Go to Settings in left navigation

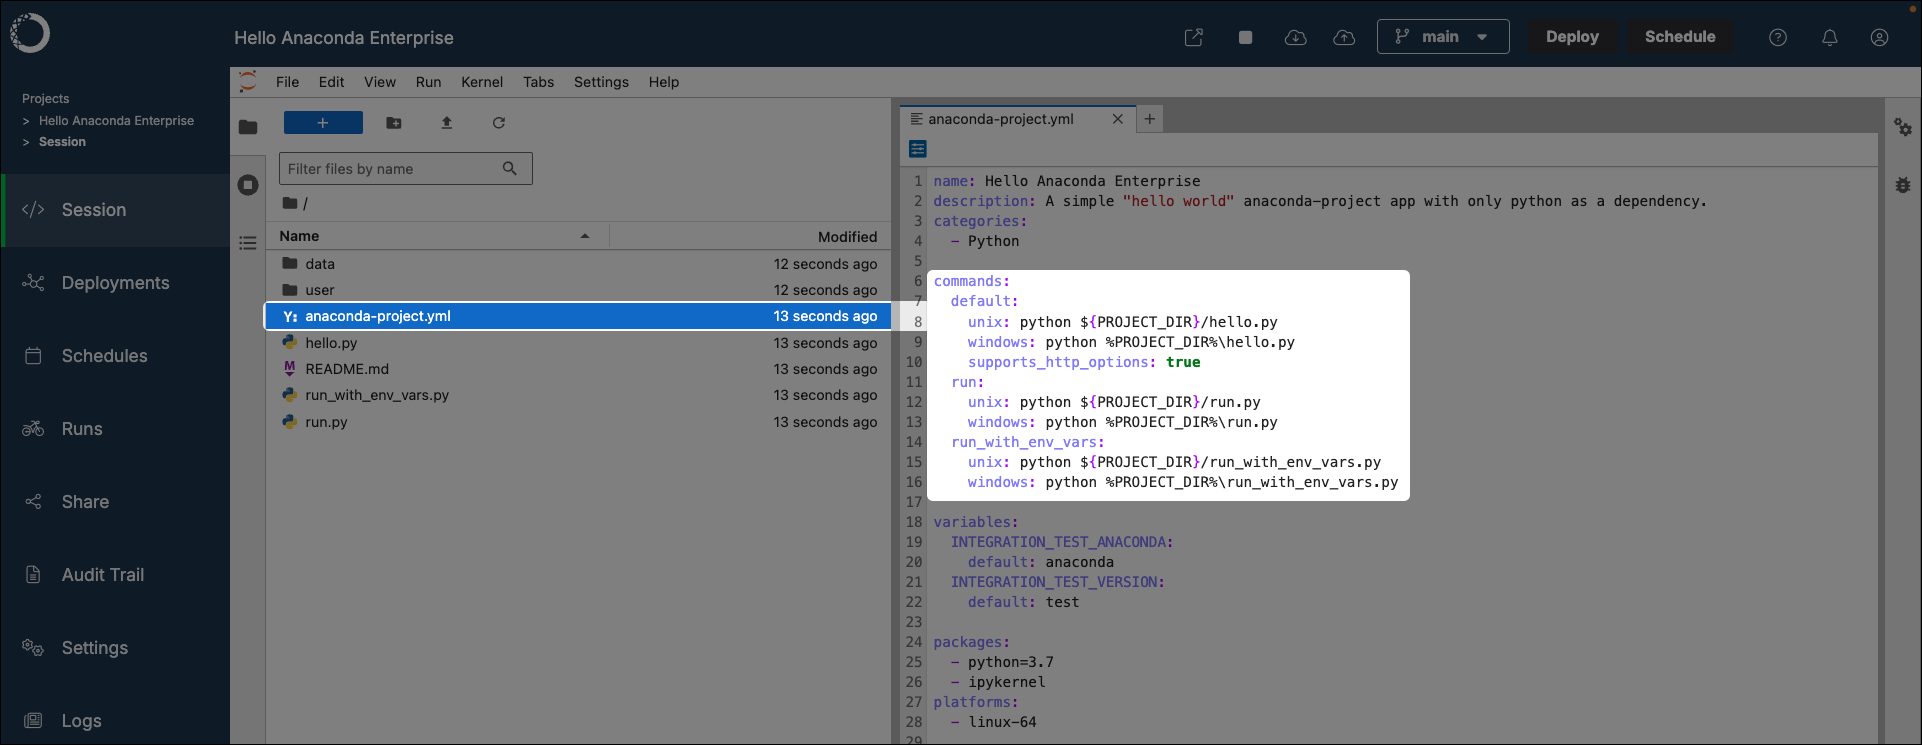(x=116, y=648)
